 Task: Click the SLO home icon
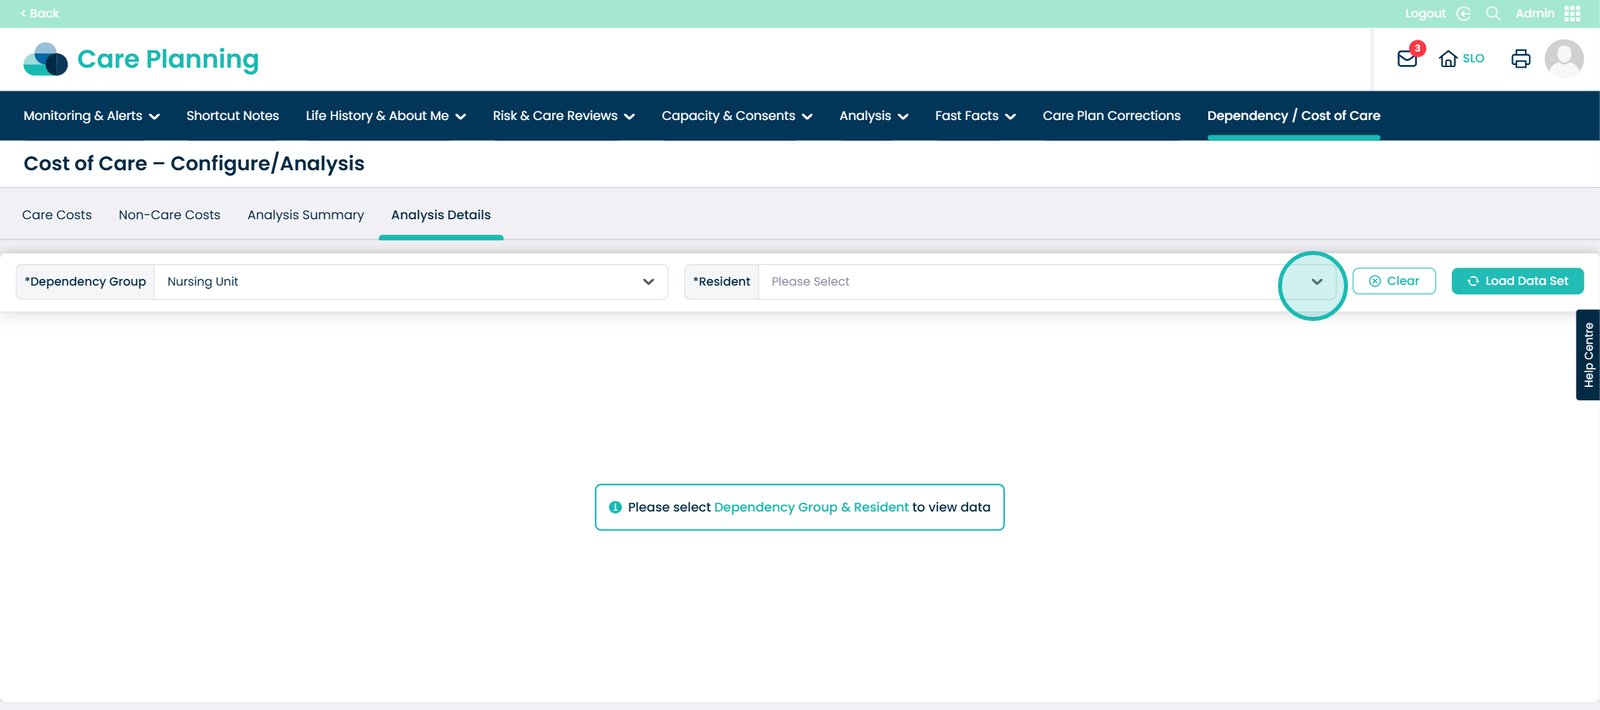pos(1448,59)
